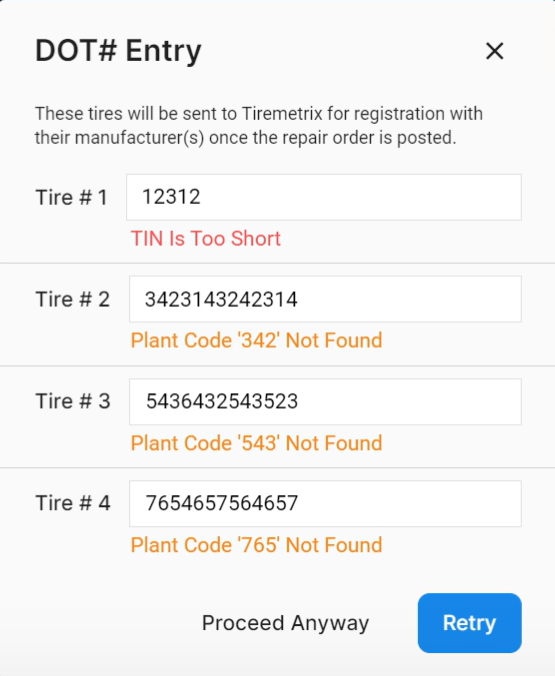Focus the Tire # 2 DOT number field
This screenshot has height=676, width=555.
tap(325, 299)
